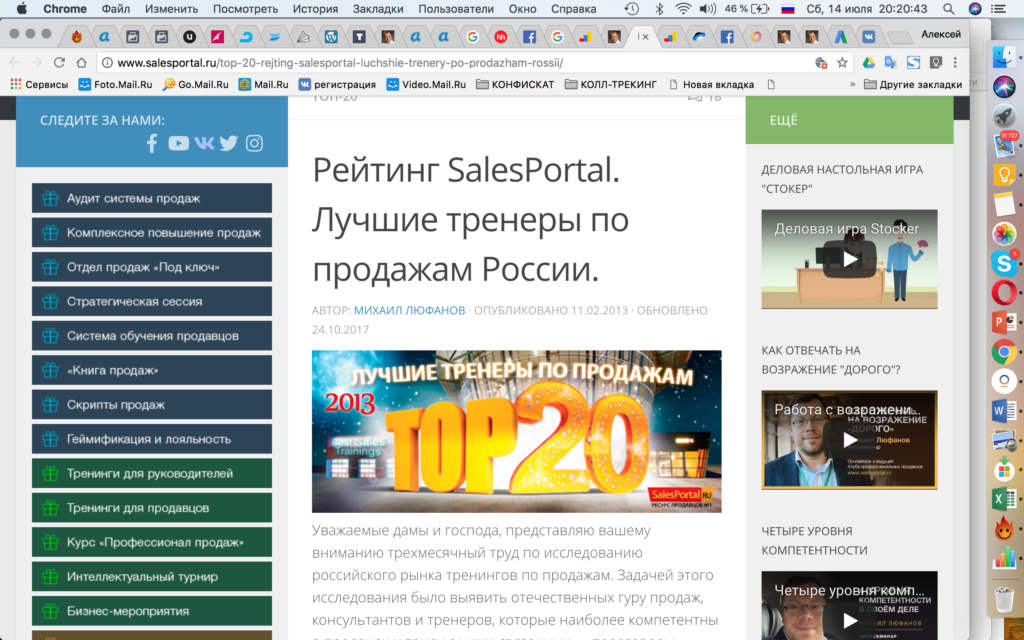Open the КОНФИСКАТ bookmarks folder

tap(514, 84)
